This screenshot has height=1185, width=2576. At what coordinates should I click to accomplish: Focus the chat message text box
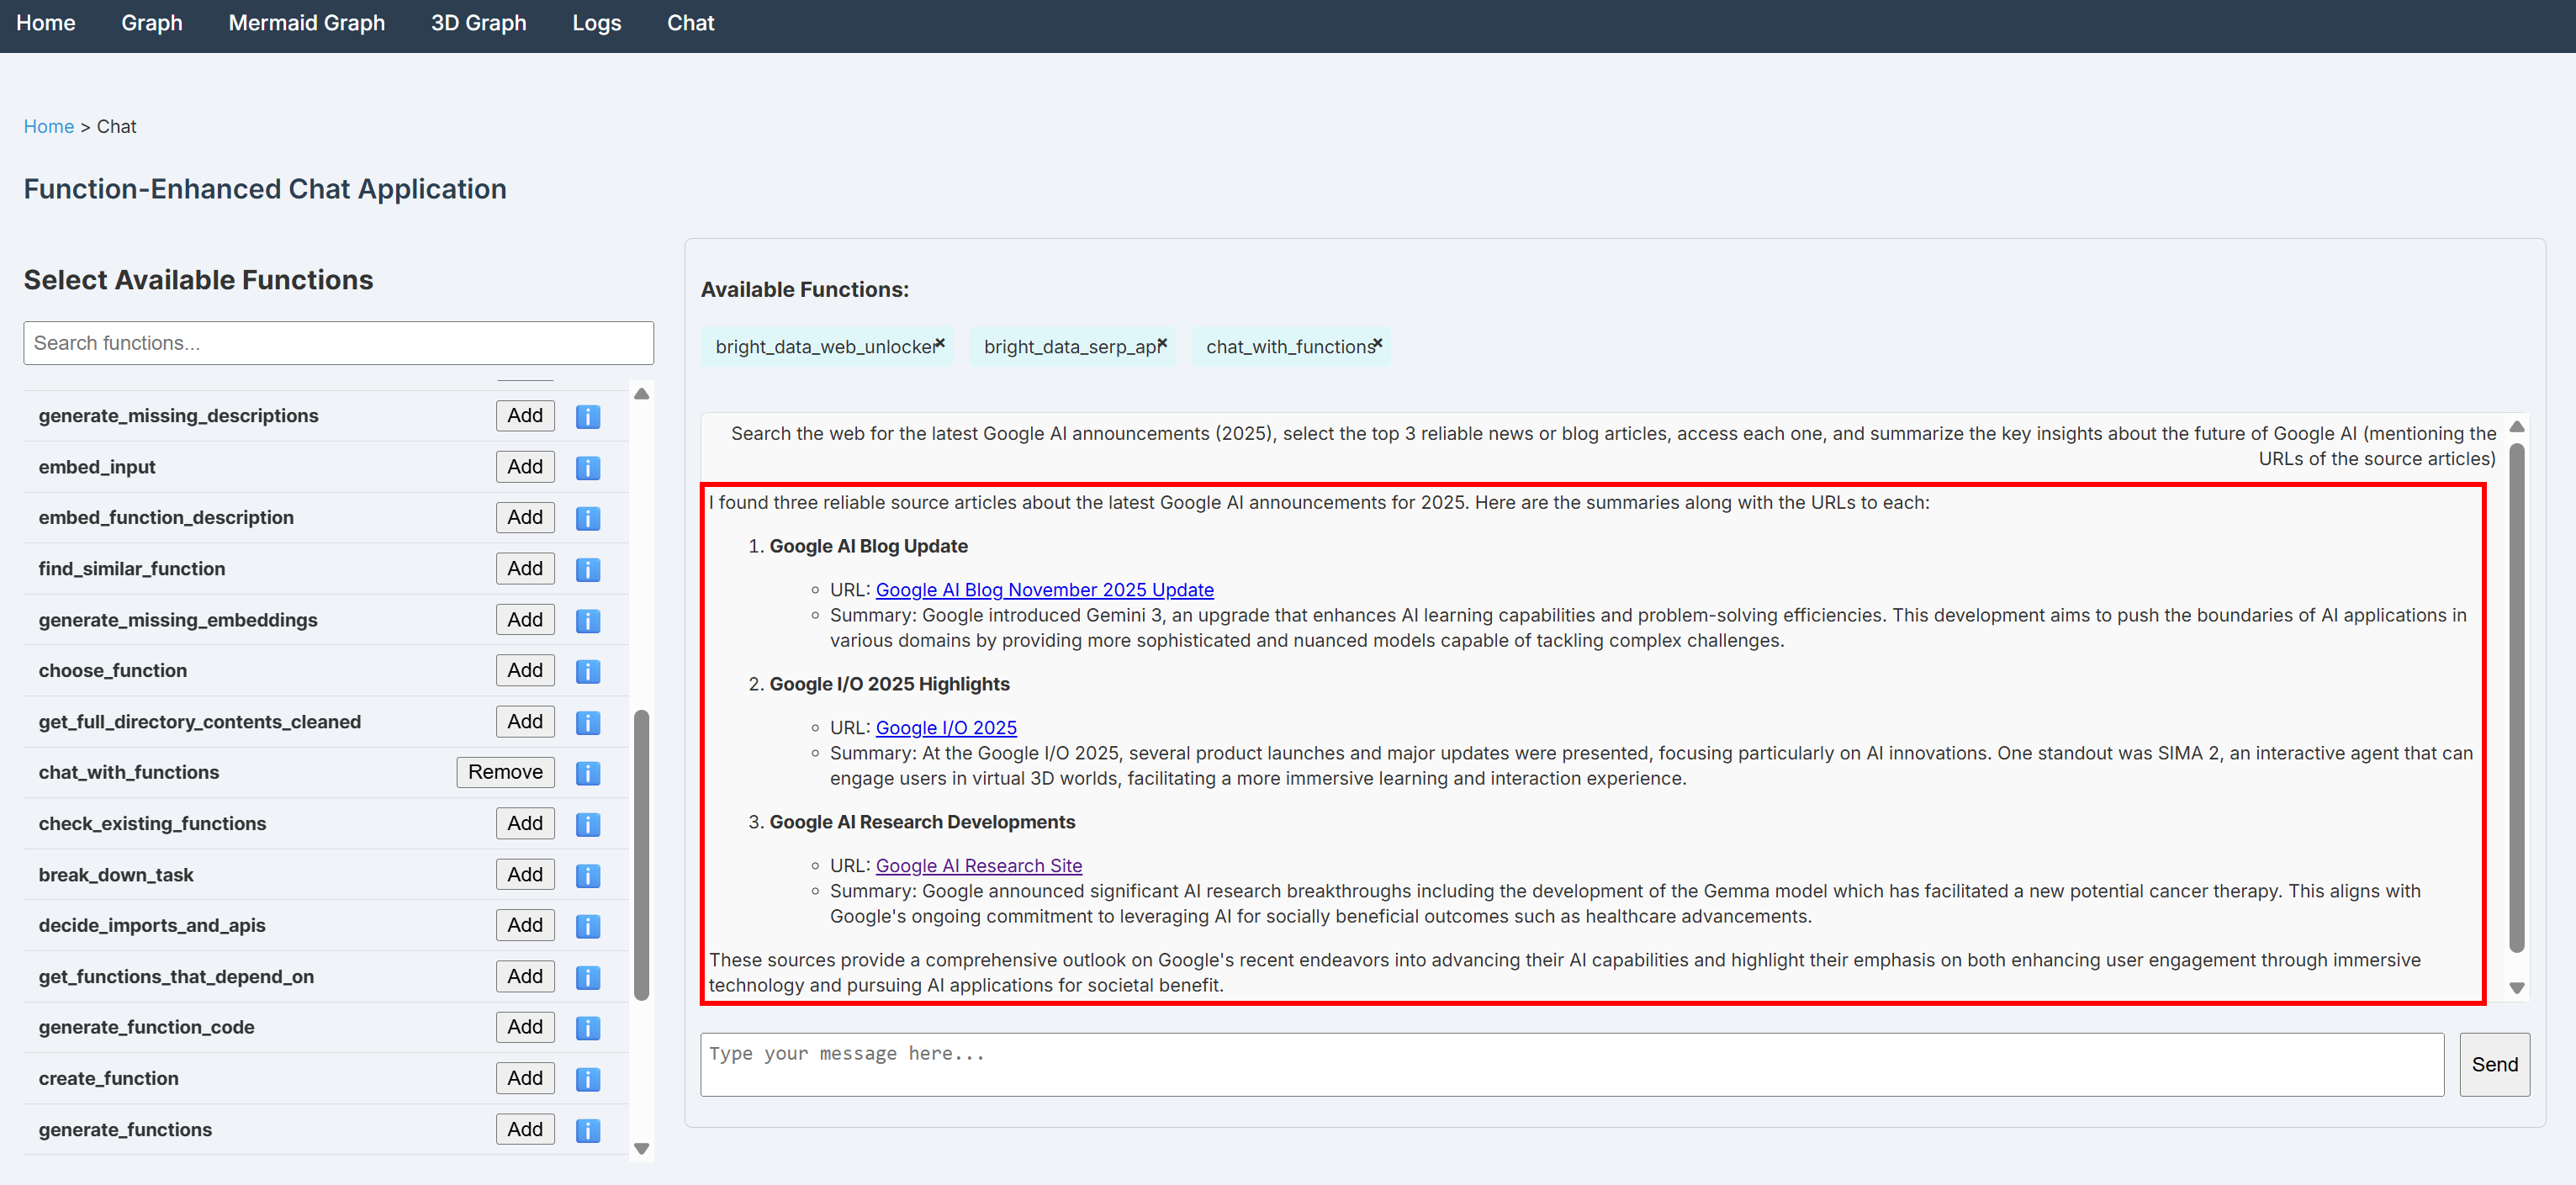pos(1571,1064)
